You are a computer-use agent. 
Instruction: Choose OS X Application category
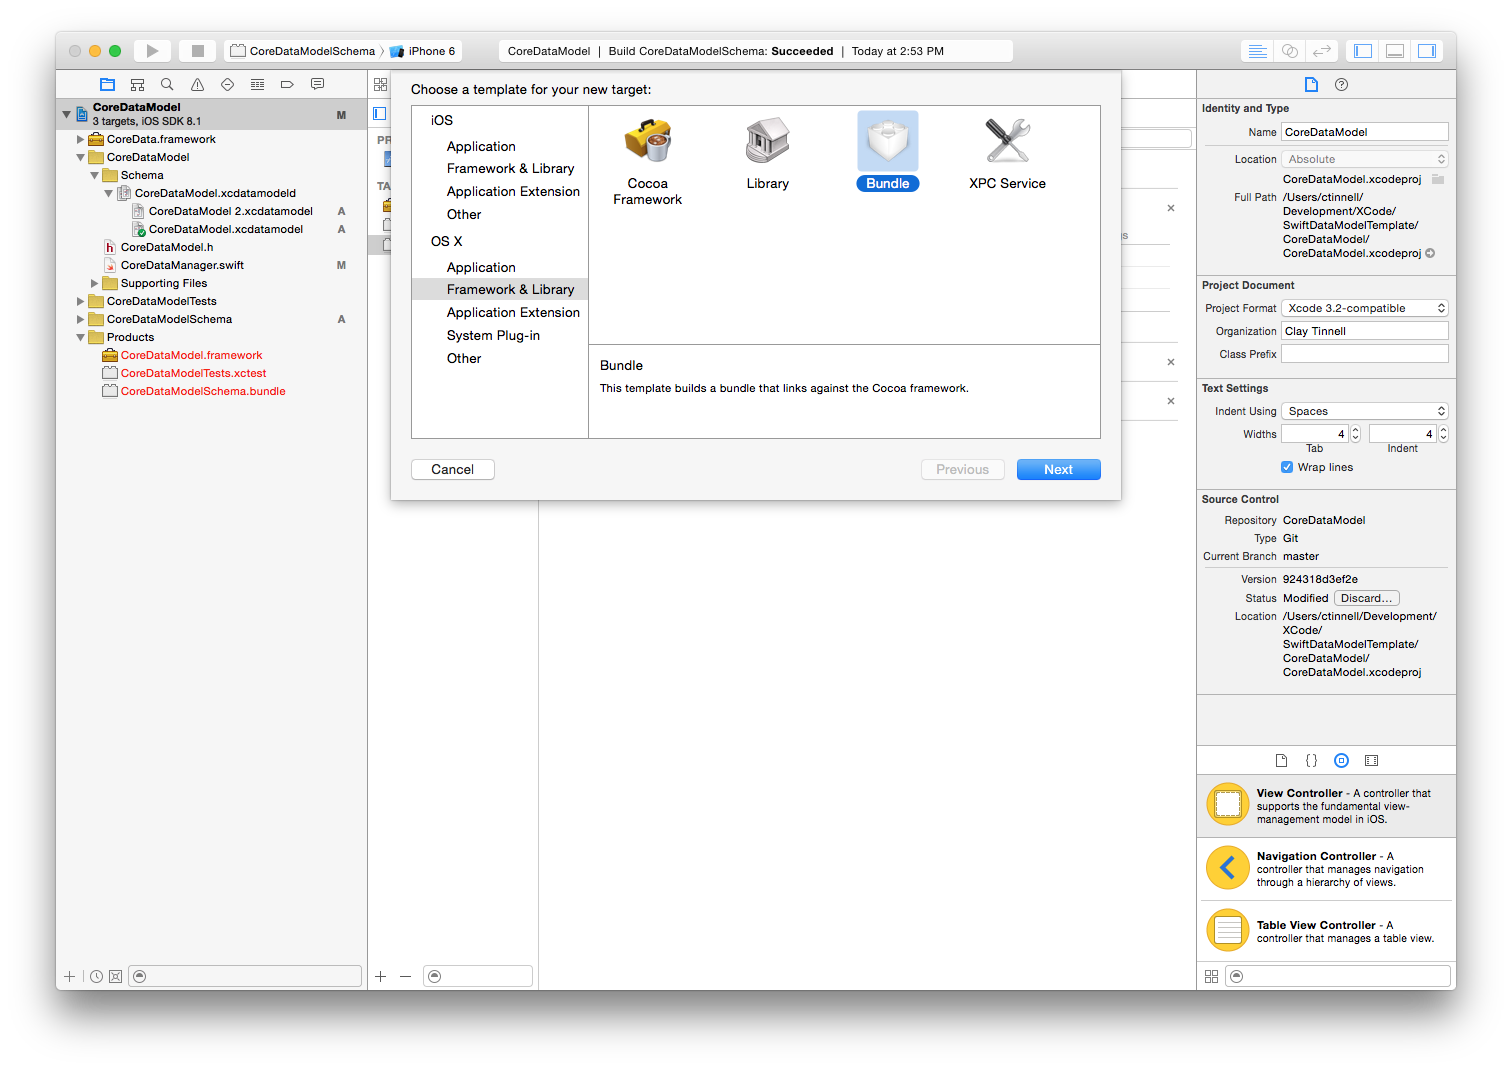tap(481, 268)
